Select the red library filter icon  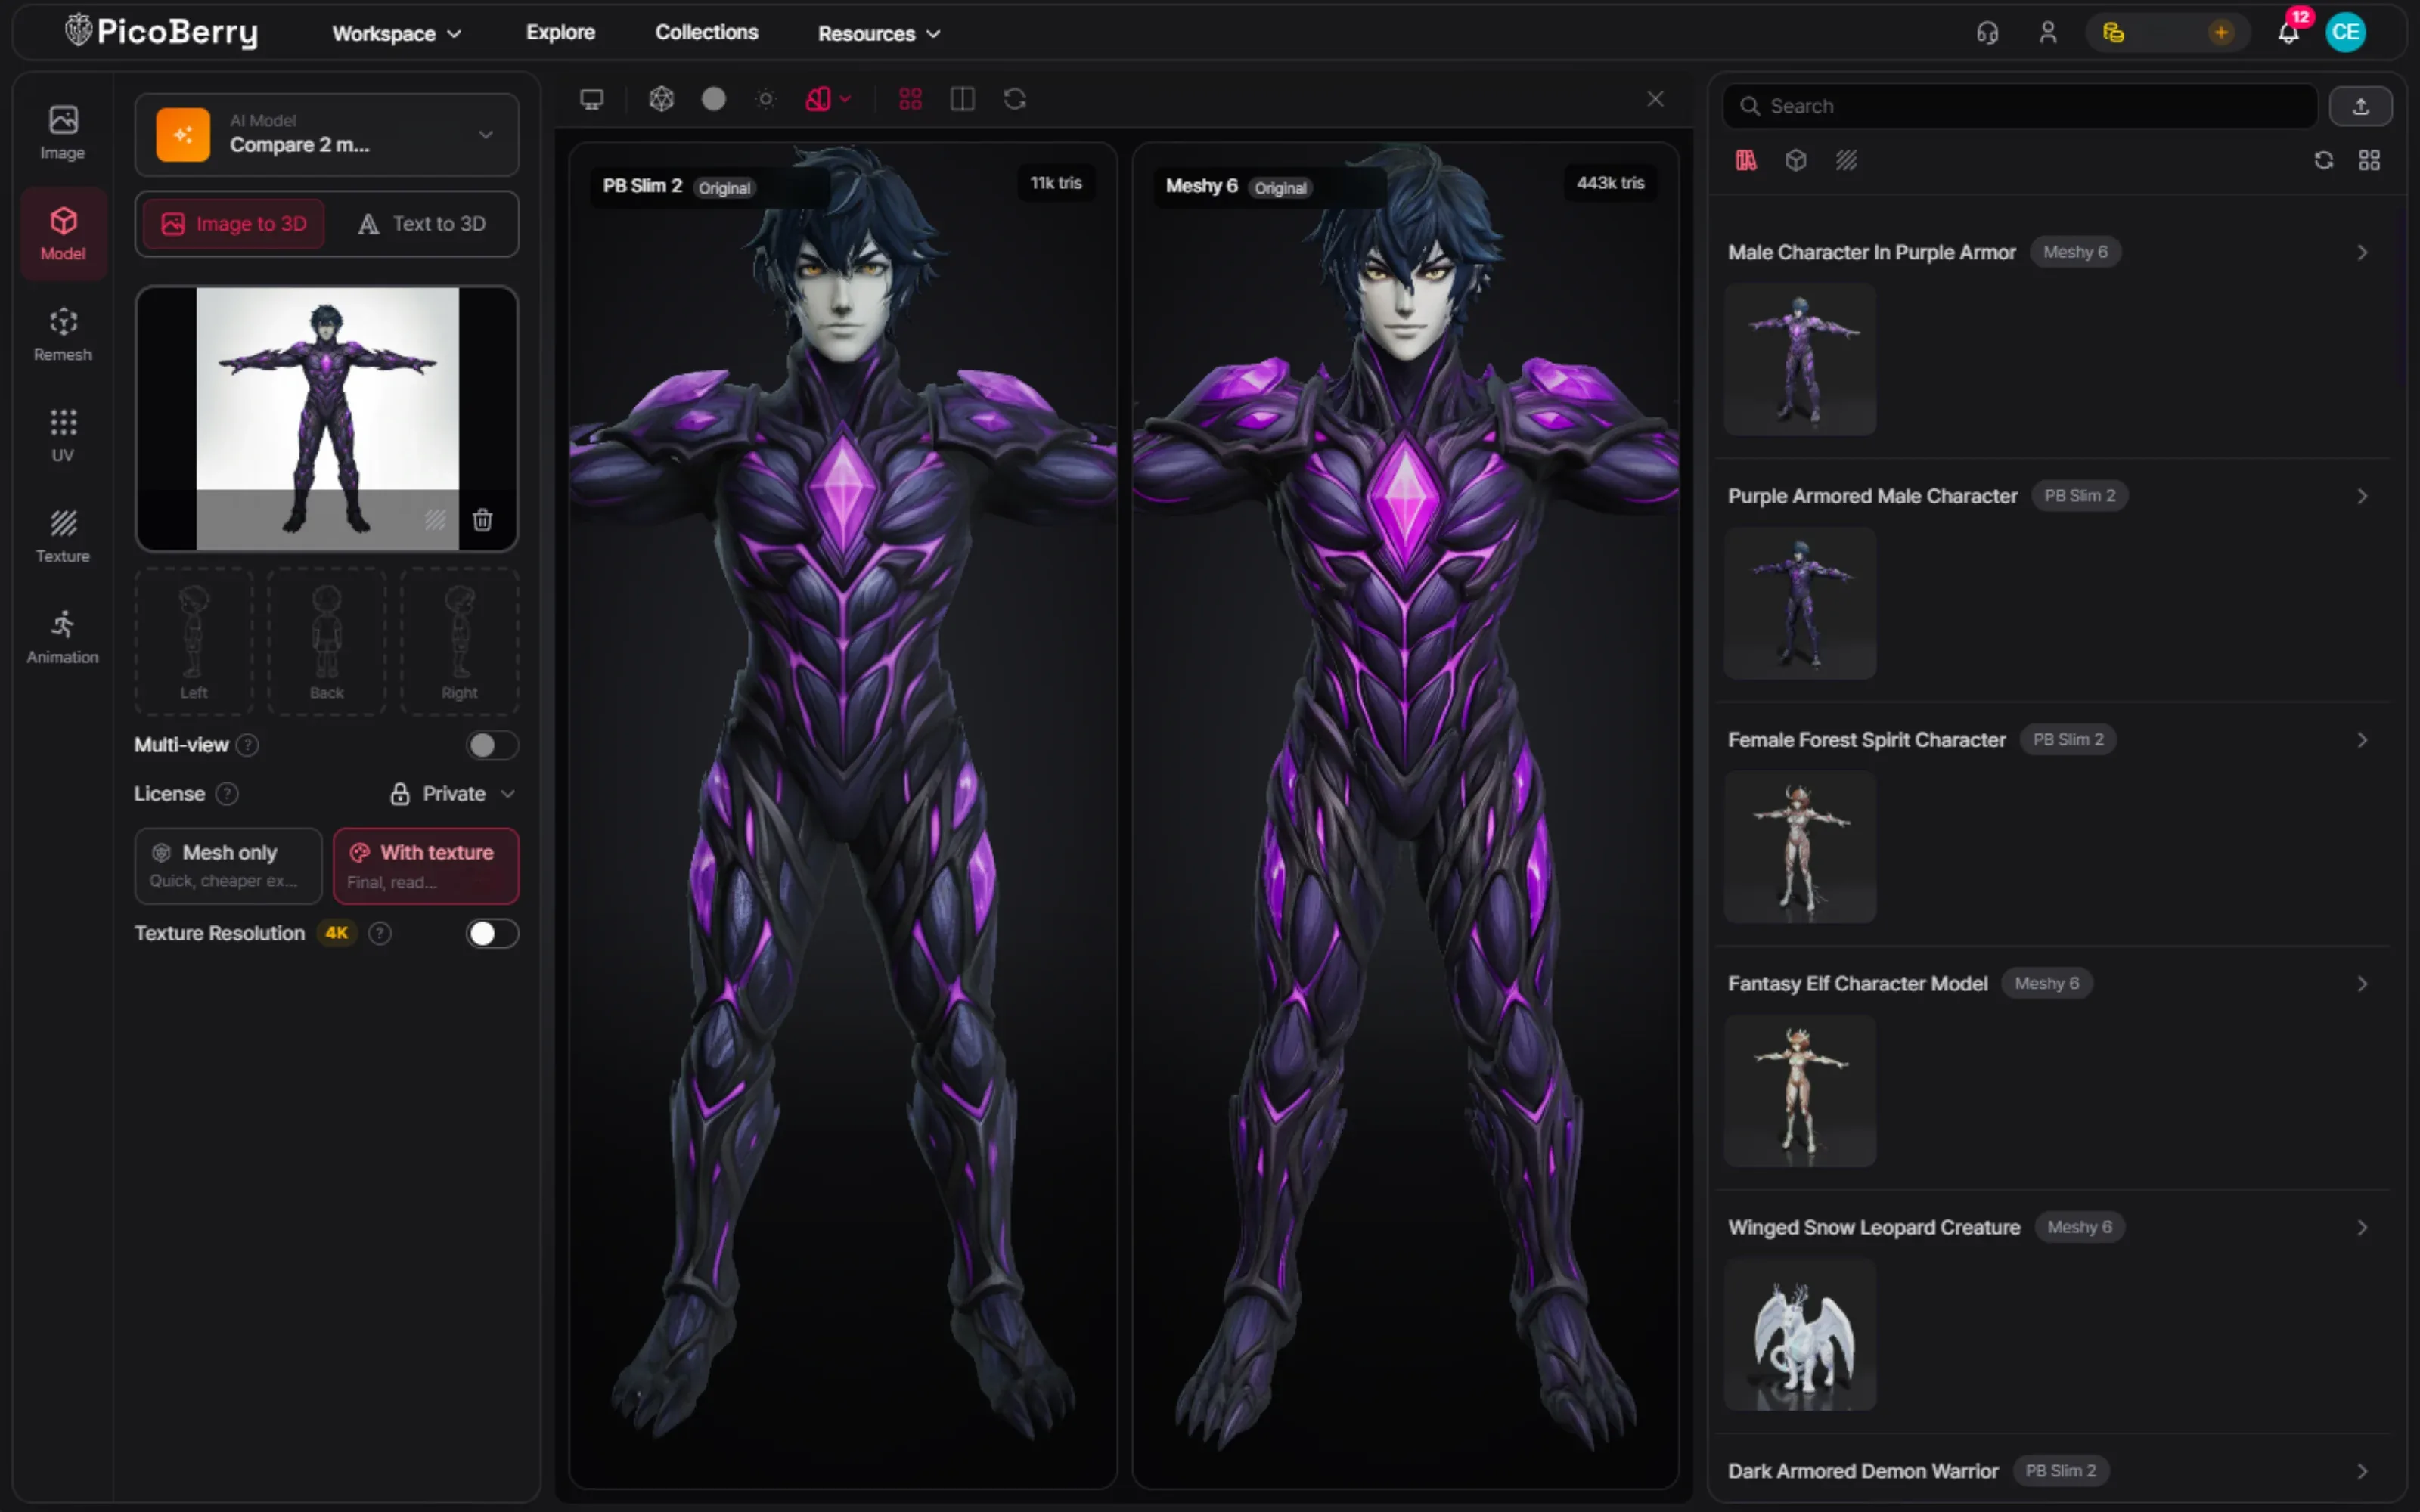click(1746, 161)
